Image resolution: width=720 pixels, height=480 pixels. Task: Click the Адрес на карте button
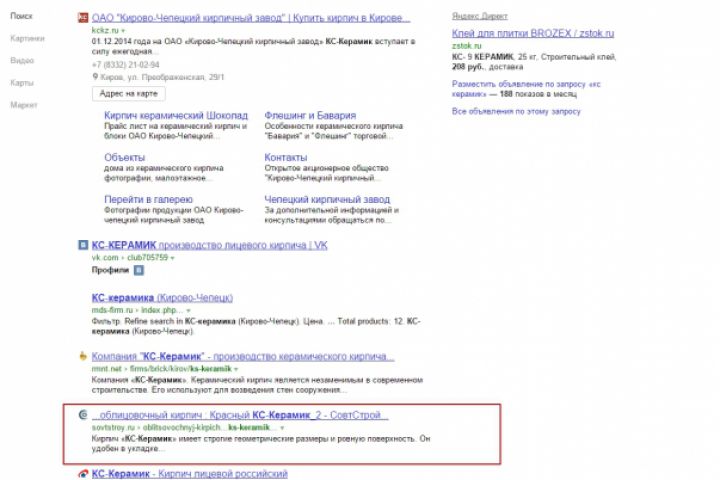click(129, 94)
